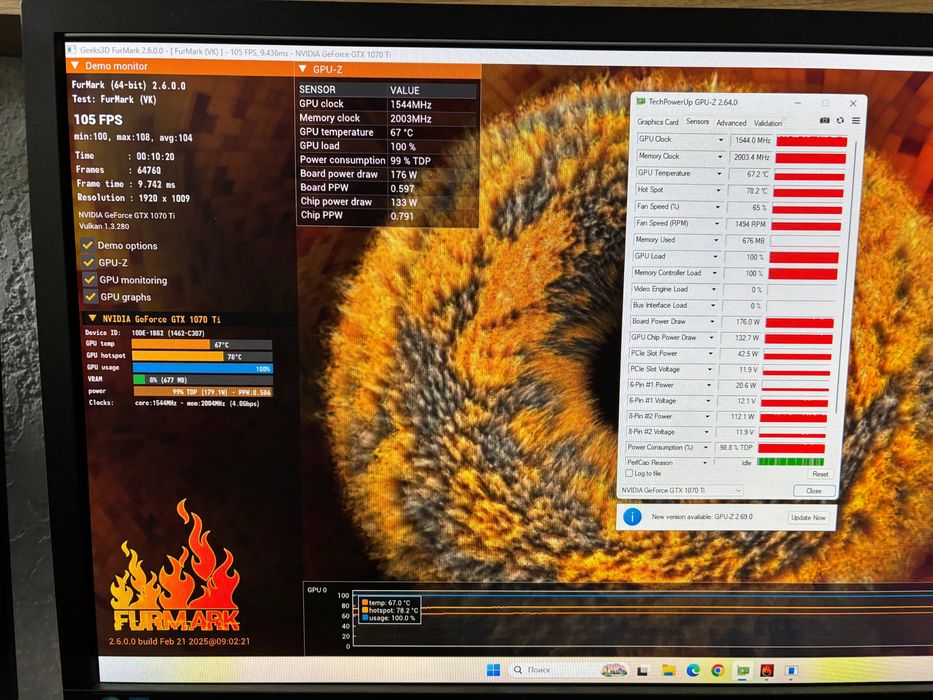Open the GPU Temperature sensor dropdown
This screenshot has width=933, height=700.
click(x=719, y=174)
